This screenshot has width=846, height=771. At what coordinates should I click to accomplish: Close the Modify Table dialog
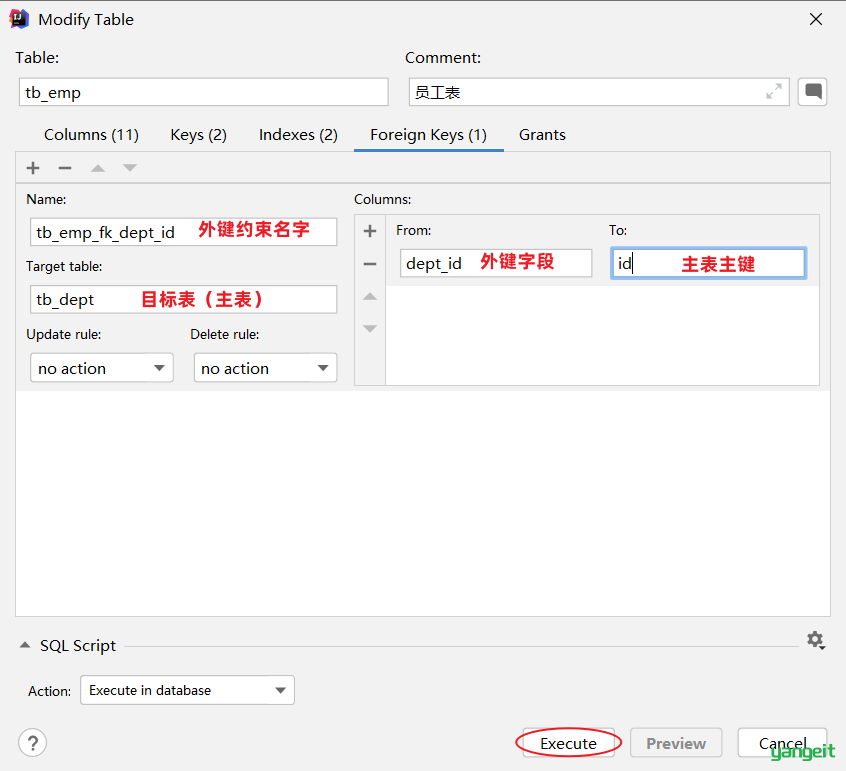[816, 19]
